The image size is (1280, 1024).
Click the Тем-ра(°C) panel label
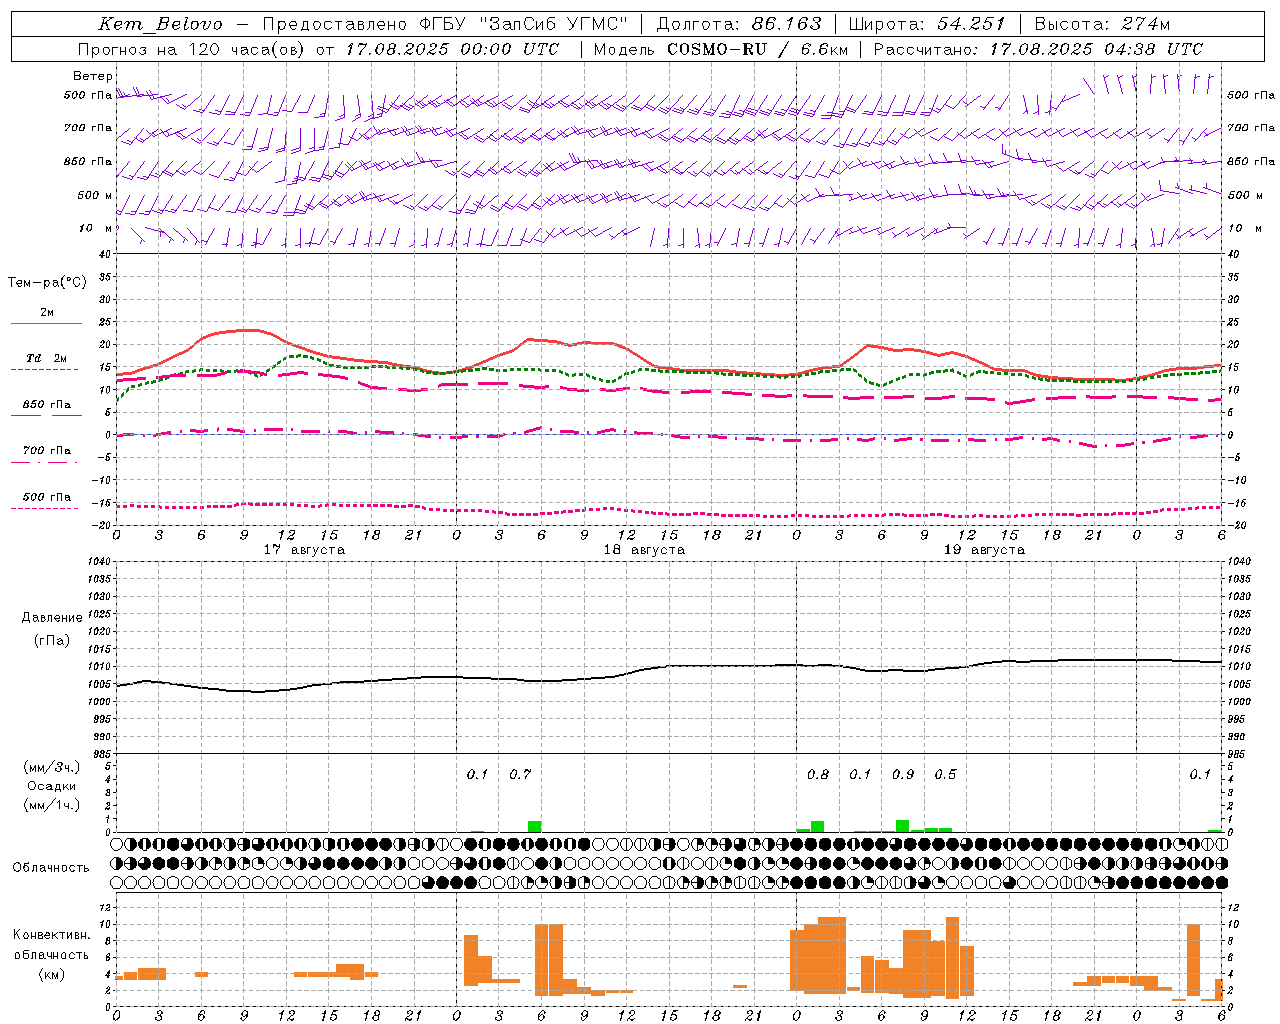coord(47,282)
